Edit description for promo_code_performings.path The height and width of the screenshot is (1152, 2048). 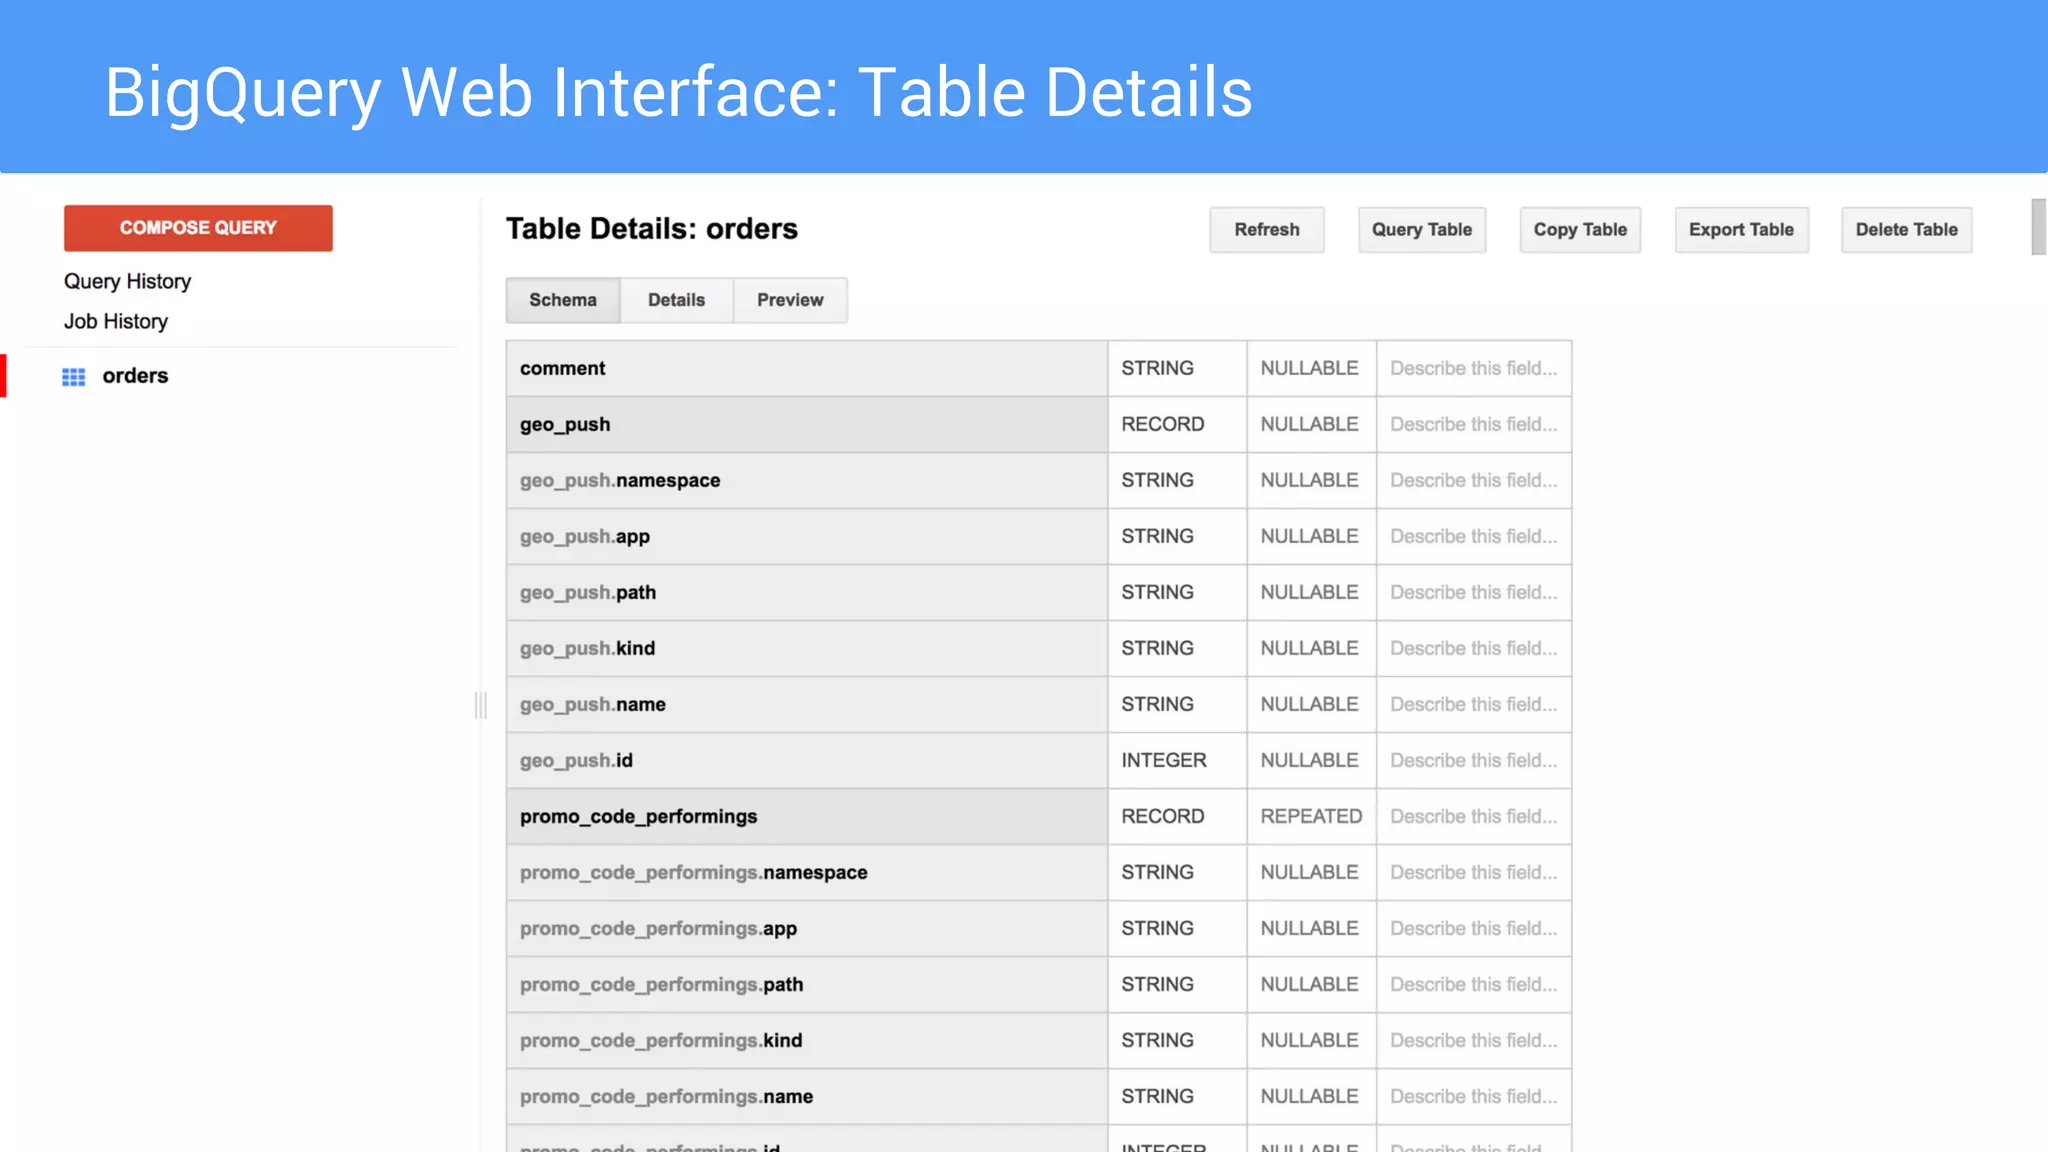[1474, 984]
